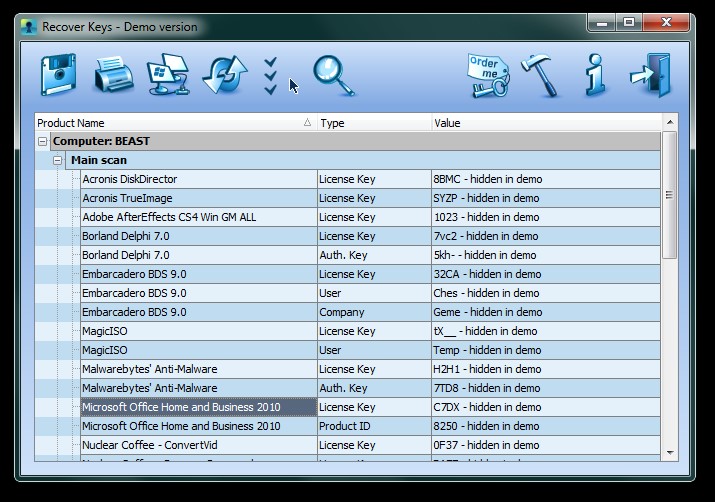Show the About info icon

click(596, 75)
